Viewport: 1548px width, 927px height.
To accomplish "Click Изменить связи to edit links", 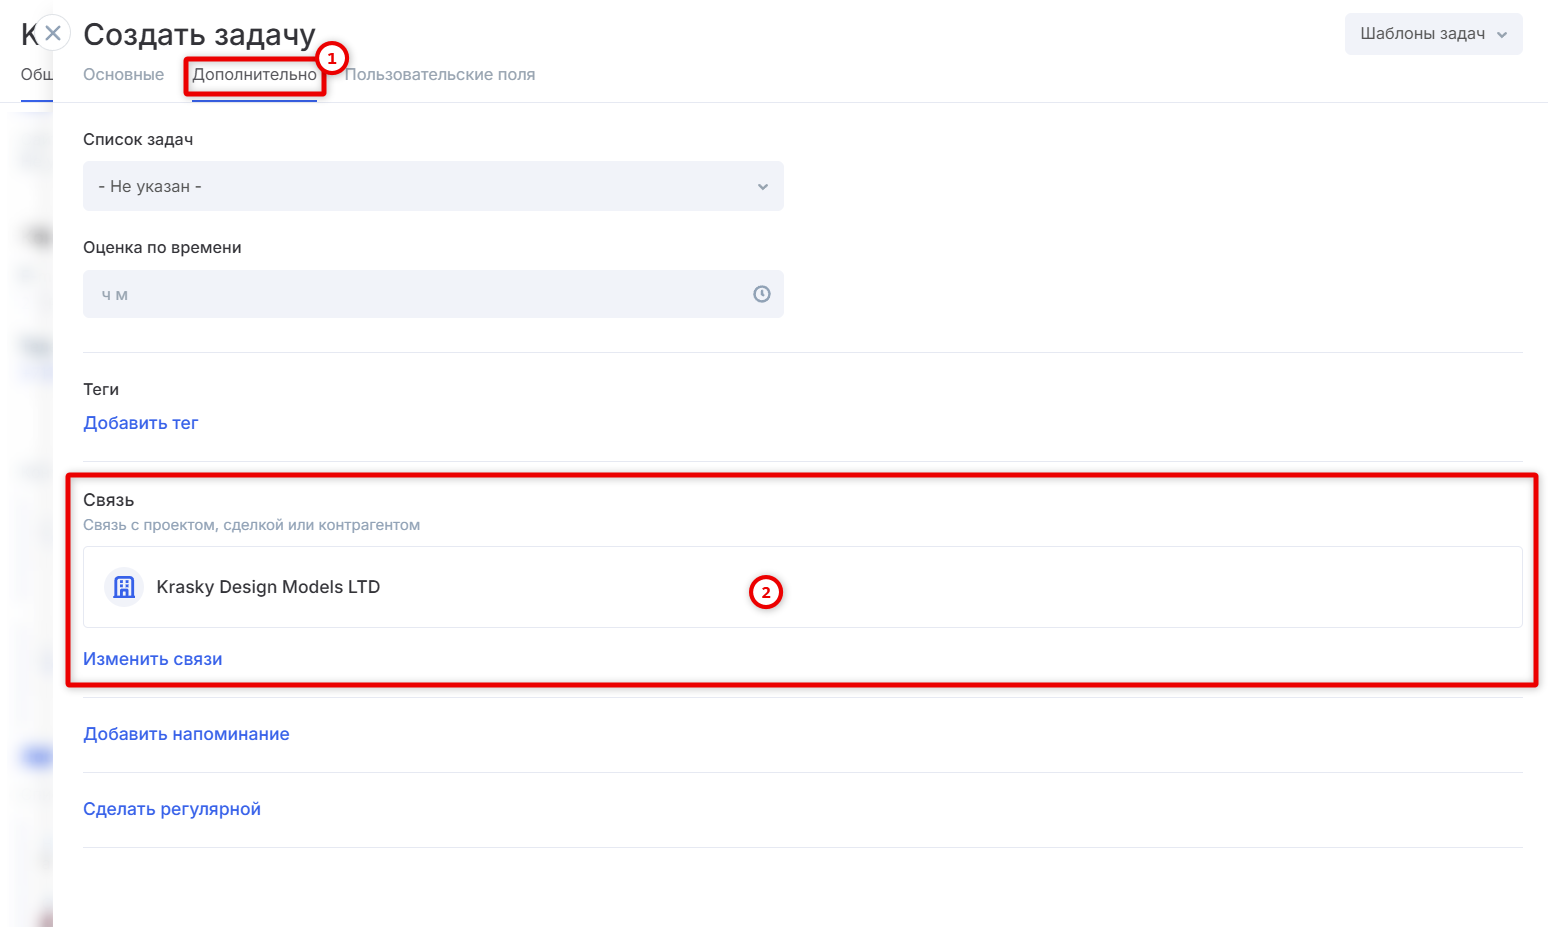I will [x=153, y=659].
